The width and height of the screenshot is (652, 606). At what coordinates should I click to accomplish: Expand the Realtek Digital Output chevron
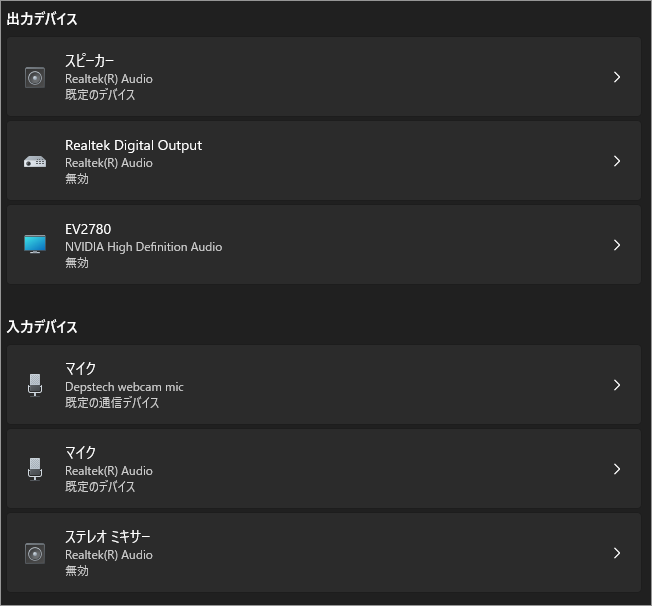point(617,161)
